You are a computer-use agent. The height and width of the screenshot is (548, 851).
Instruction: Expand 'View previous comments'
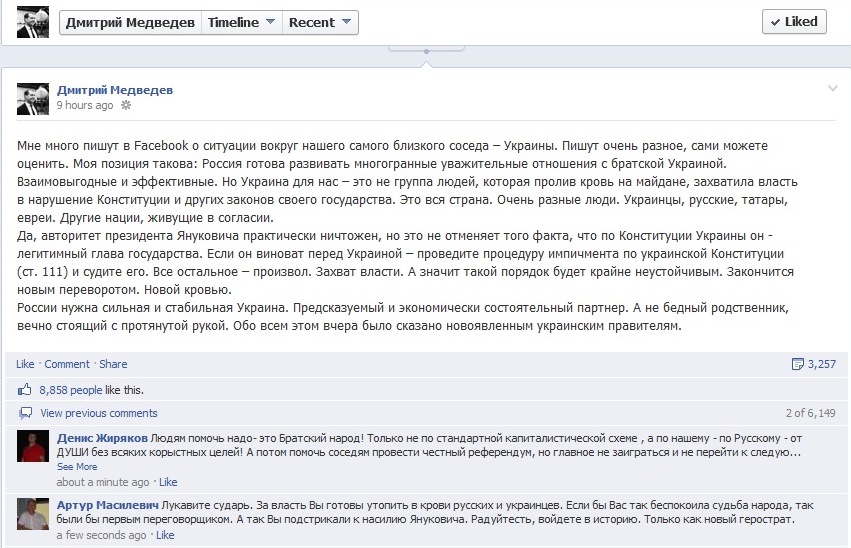click(x=98, y=413)
